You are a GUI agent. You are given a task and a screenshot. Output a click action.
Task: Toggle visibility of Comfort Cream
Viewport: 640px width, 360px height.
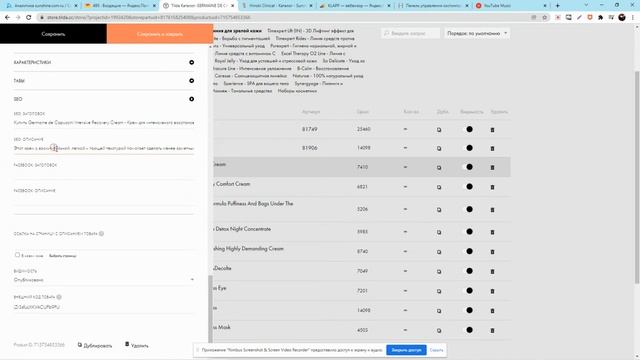tap(469, 187)
